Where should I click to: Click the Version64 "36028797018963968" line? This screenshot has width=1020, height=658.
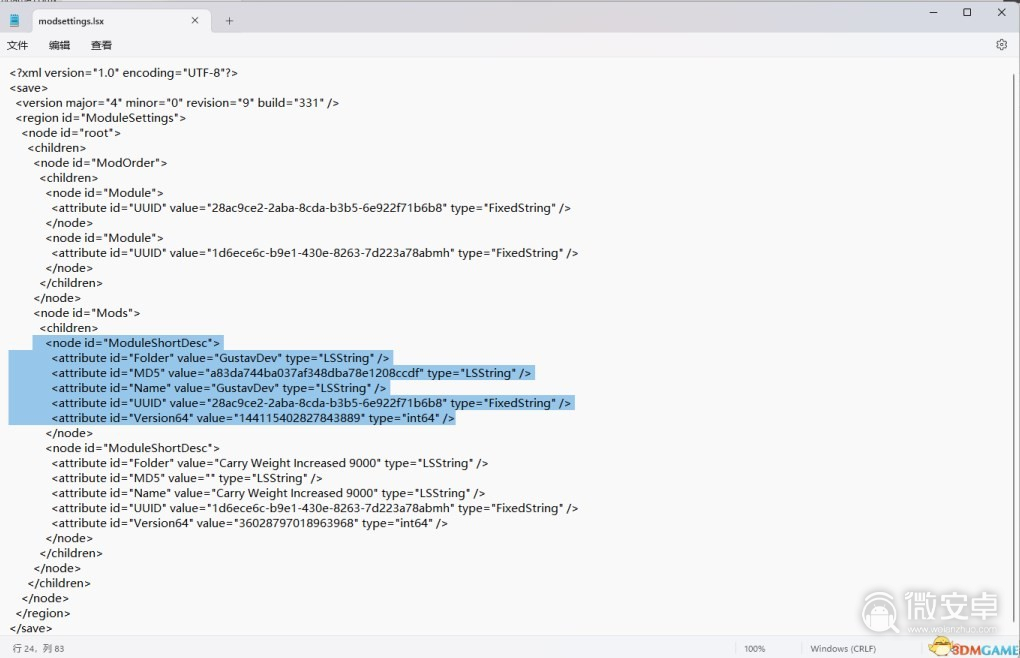[249, 523]
